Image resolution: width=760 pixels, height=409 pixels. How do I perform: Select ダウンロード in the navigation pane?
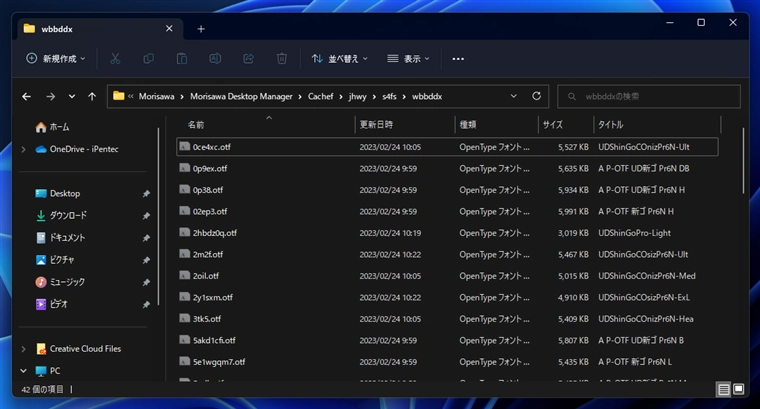tap(62, 215)
